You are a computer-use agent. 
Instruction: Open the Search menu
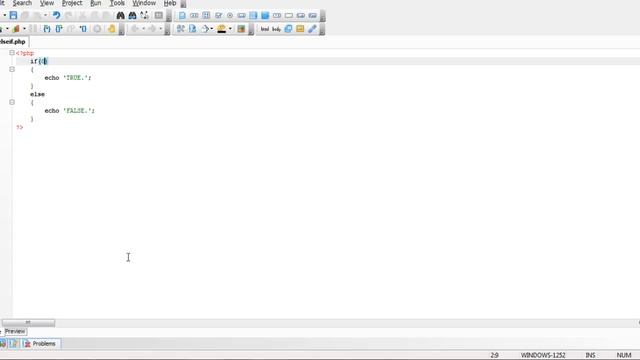[x=22, y=3]
